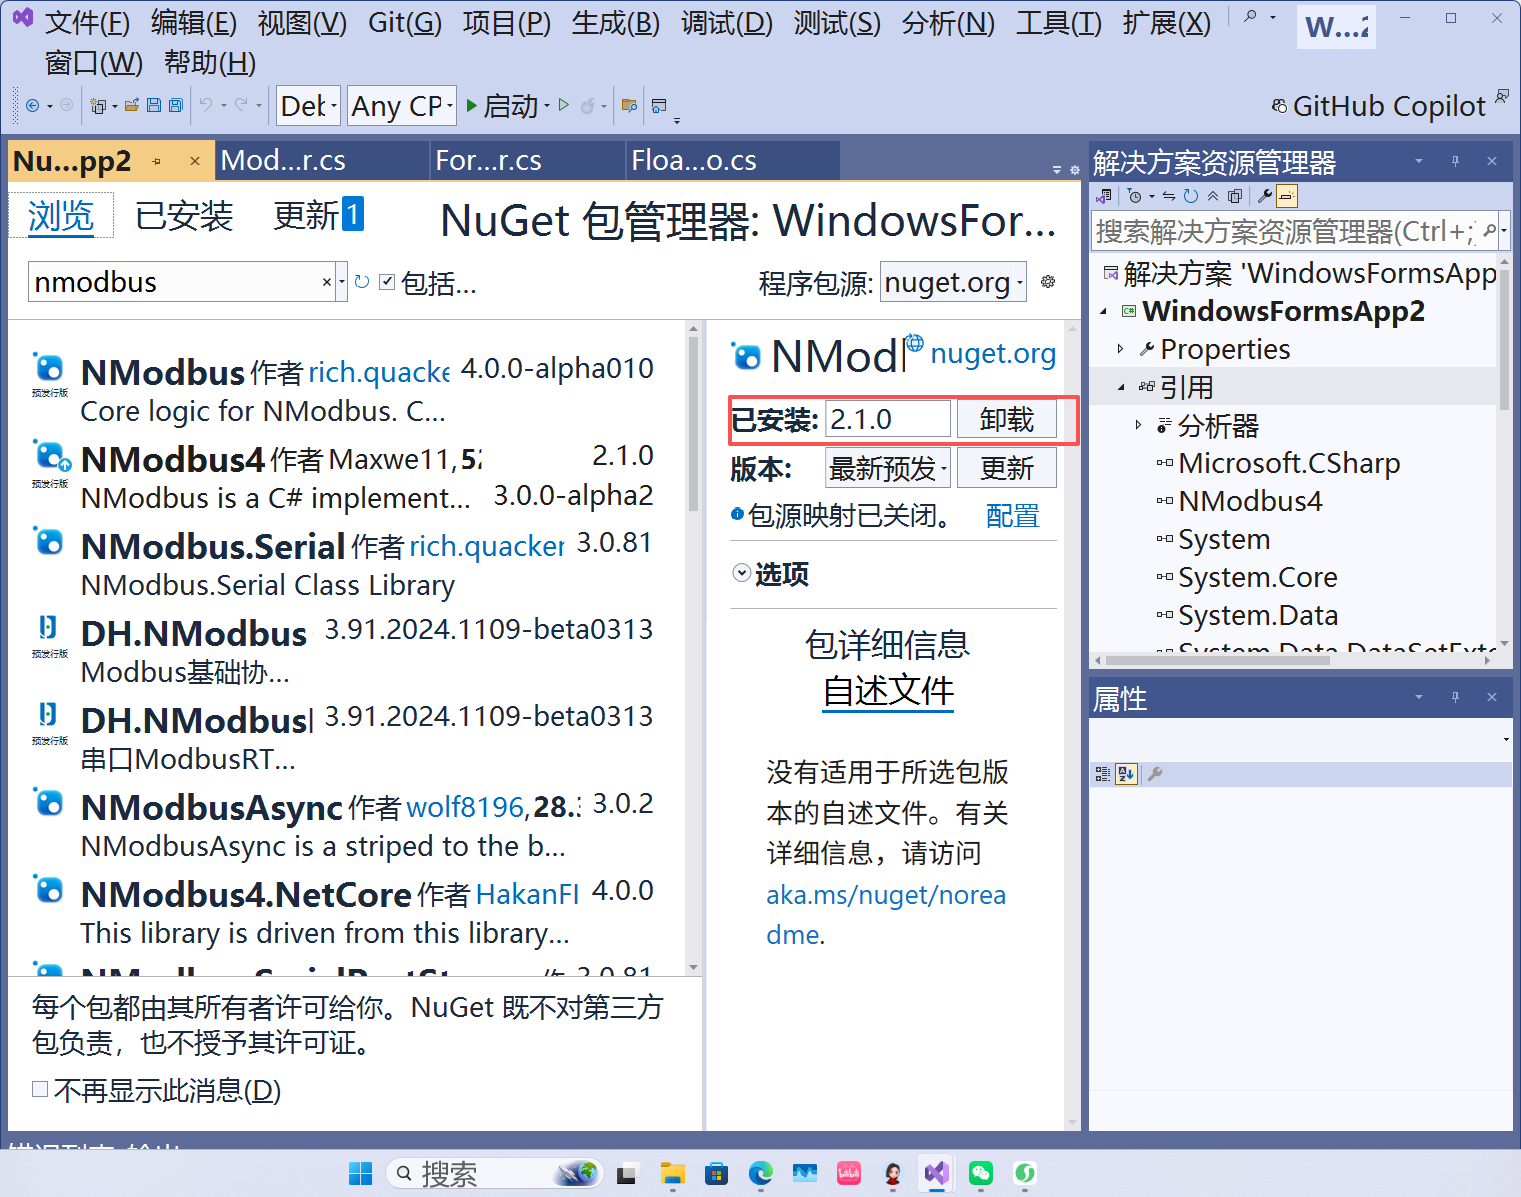The width and height of the screenshot is (1521, 1197).
Task: Click the 自述文件 readme link
Action: 888,690
